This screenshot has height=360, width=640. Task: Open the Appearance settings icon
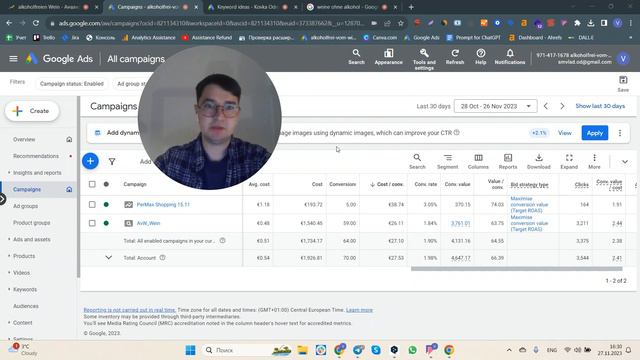(x=389, y=57)
